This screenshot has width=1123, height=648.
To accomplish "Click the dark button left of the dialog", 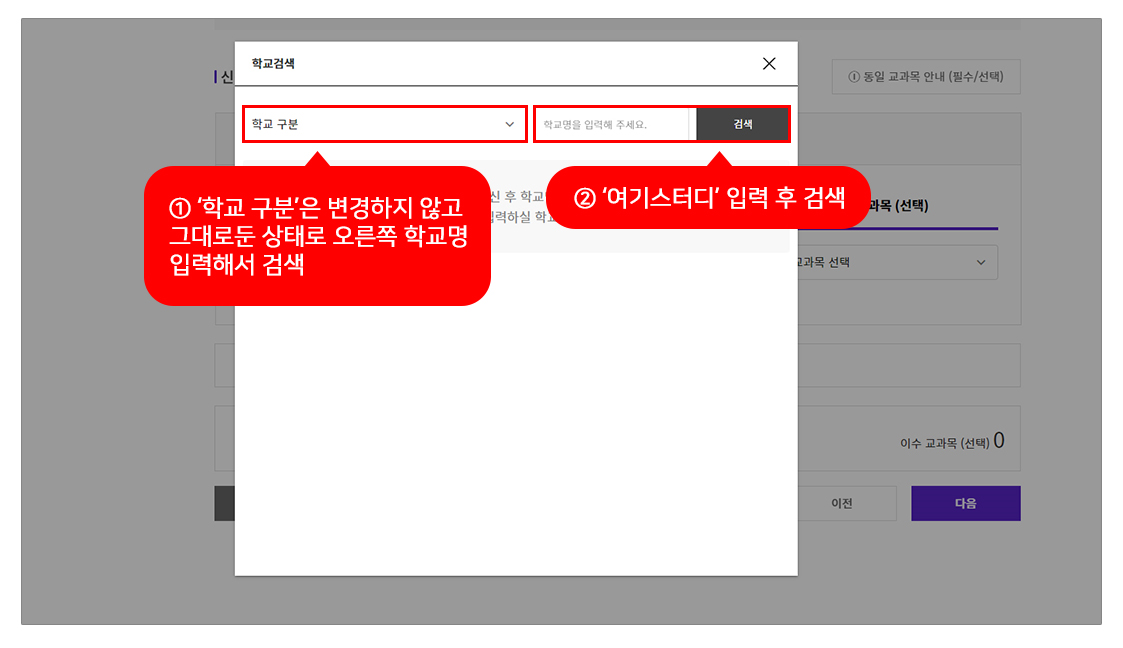I will (x=224, y=503).
